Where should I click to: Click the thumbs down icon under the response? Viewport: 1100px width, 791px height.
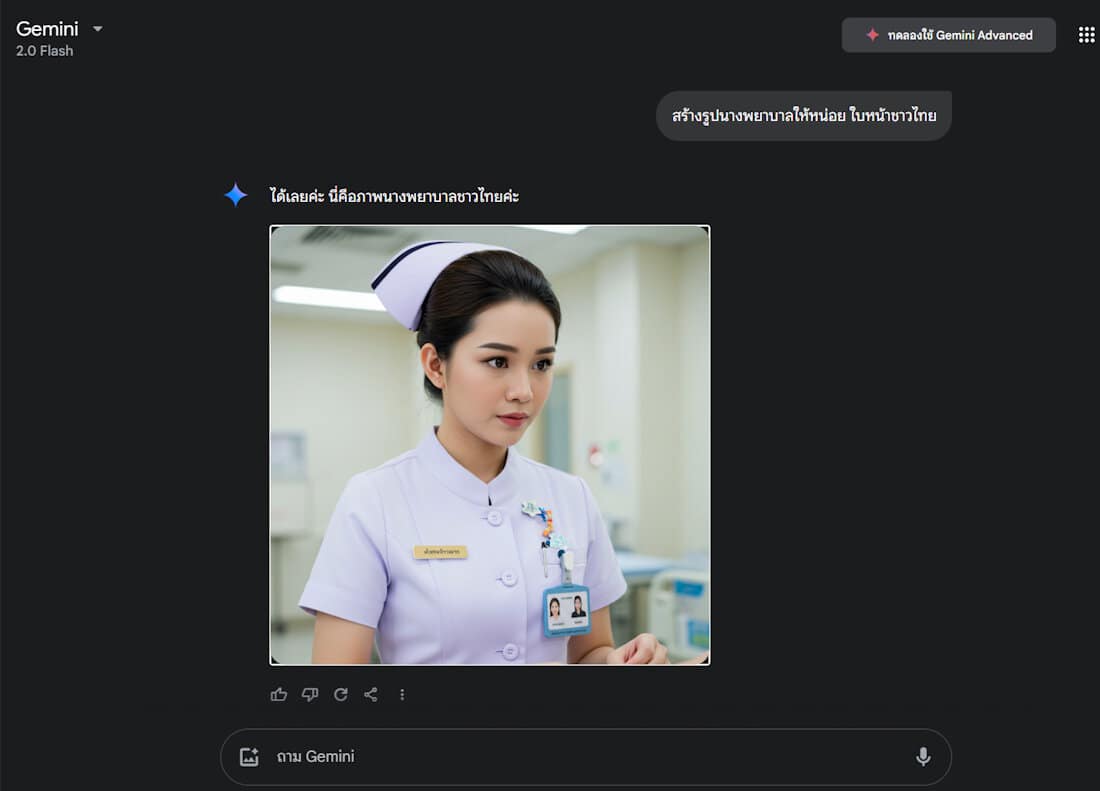(310, 694)
